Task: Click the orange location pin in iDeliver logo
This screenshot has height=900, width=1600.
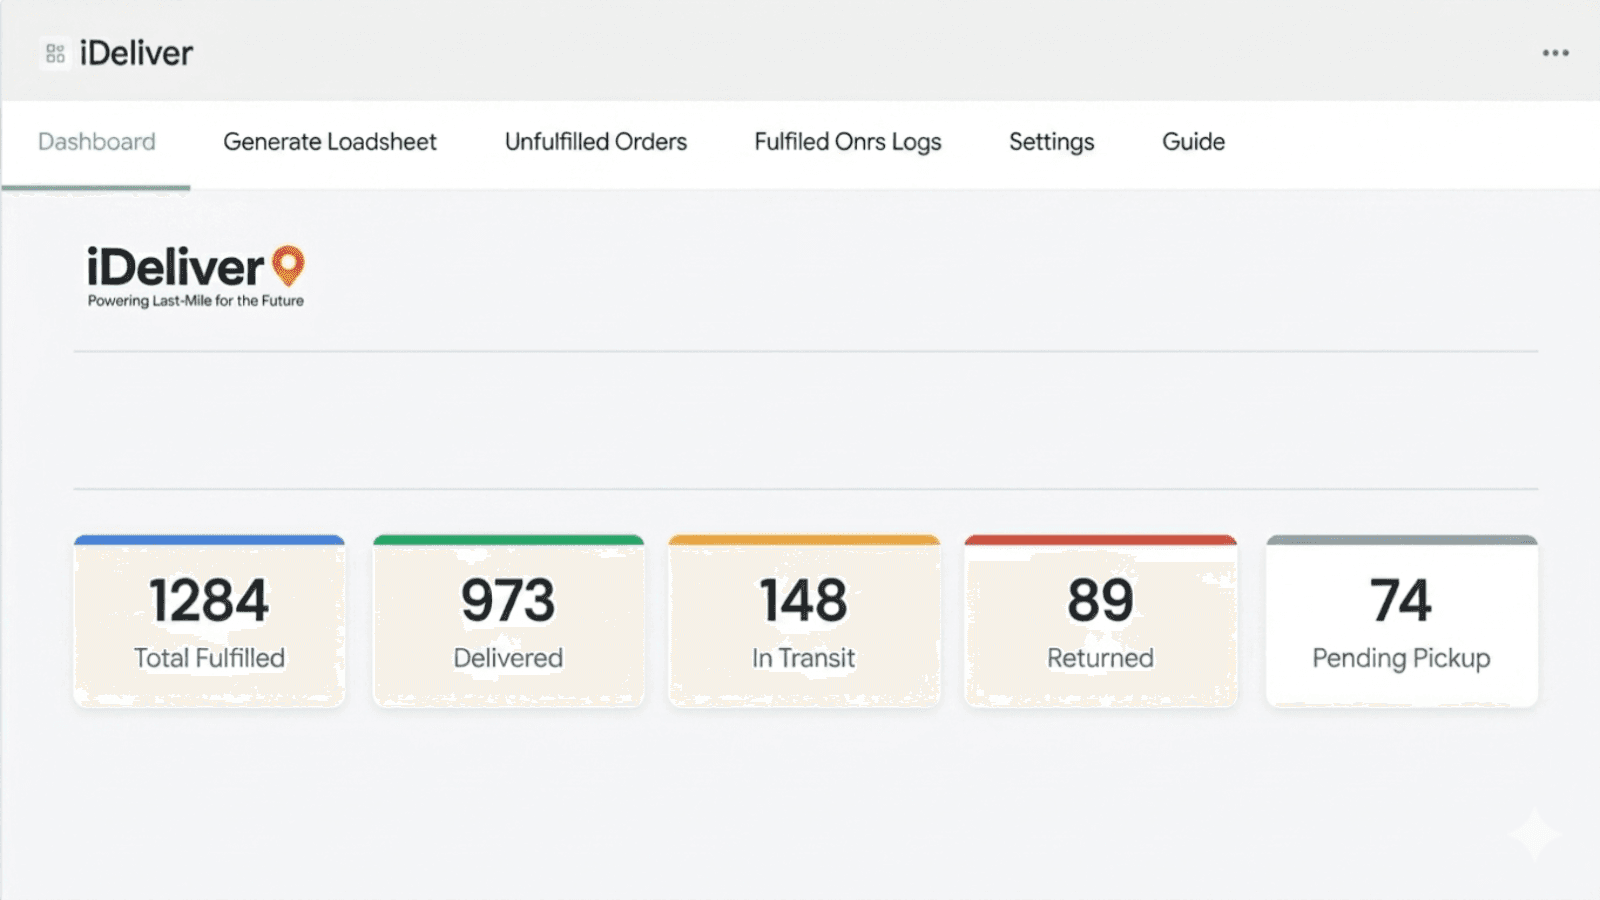Action: [x=289, y=265]
